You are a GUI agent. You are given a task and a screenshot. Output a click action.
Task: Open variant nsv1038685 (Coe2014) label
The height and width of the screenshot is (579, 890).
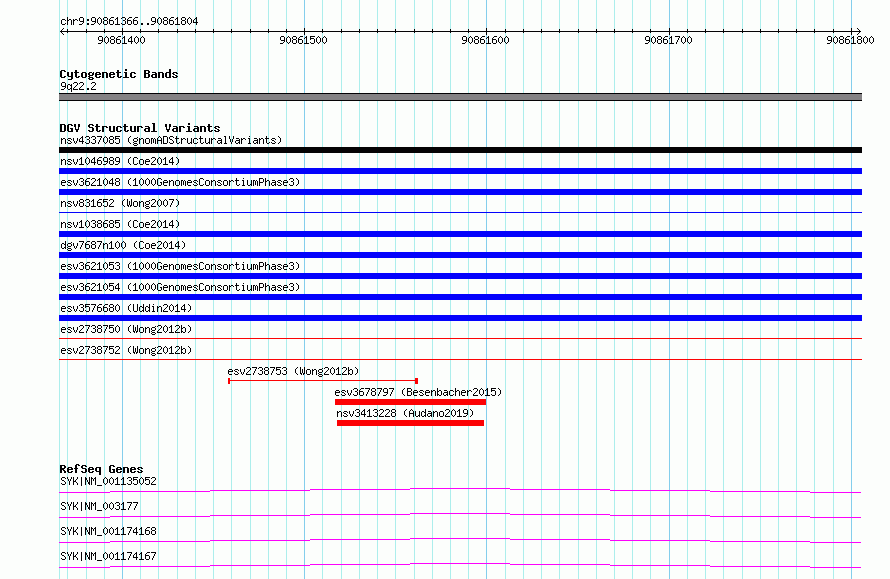coord(120,224)
